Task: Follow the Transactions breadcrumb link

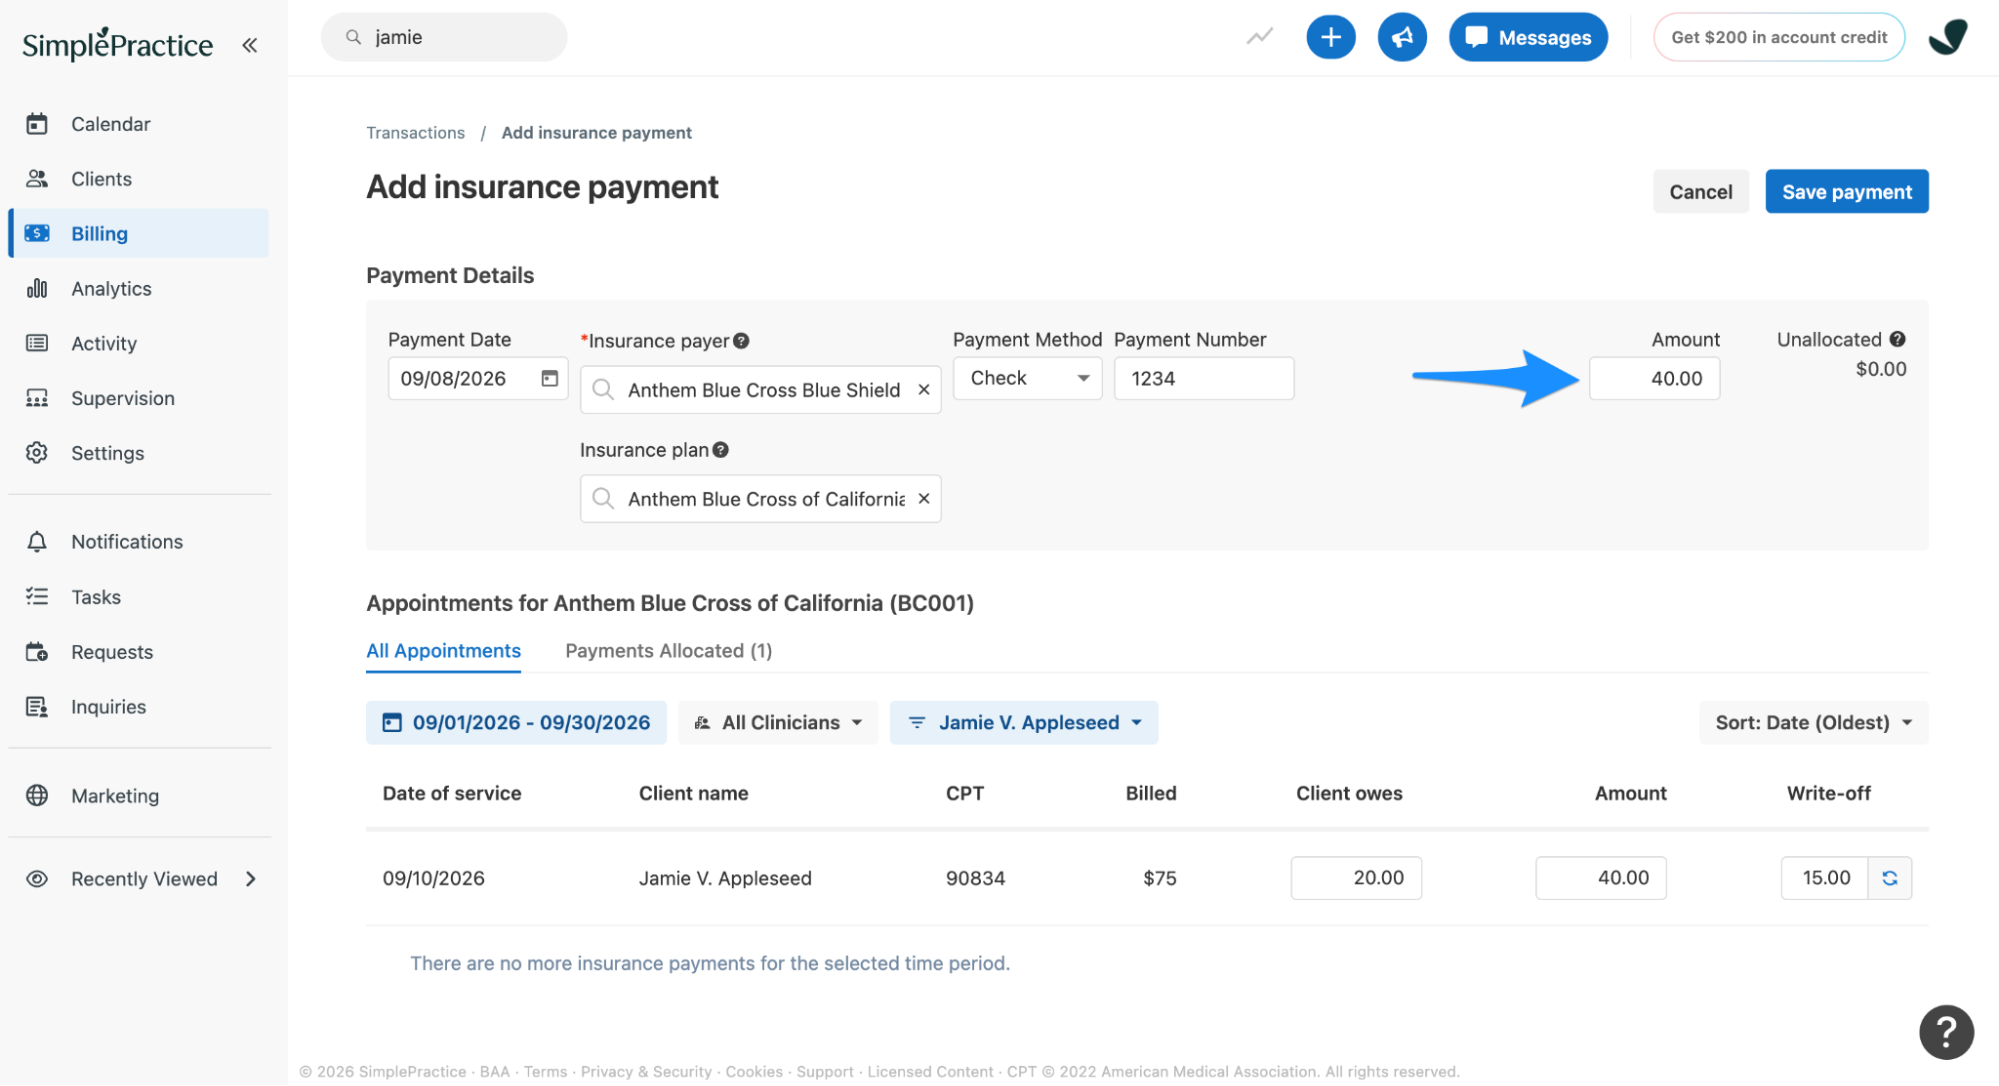Action: click(415, 133)
